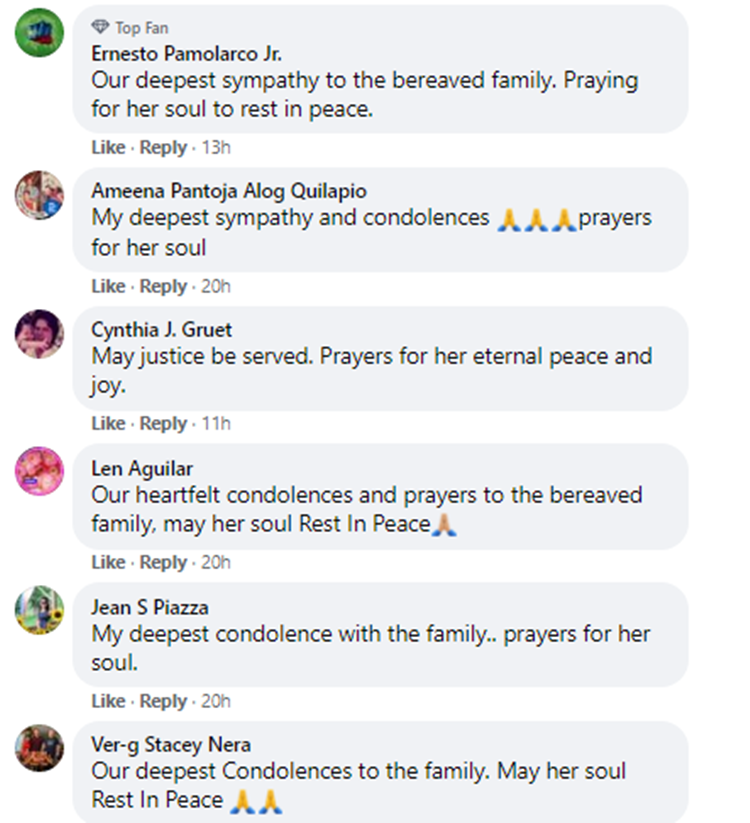Image resolution: width=750 pixels, height=823 pixels.
Task: Click Cynthia J. Gruet's profile photo
Action: (39, 334)
